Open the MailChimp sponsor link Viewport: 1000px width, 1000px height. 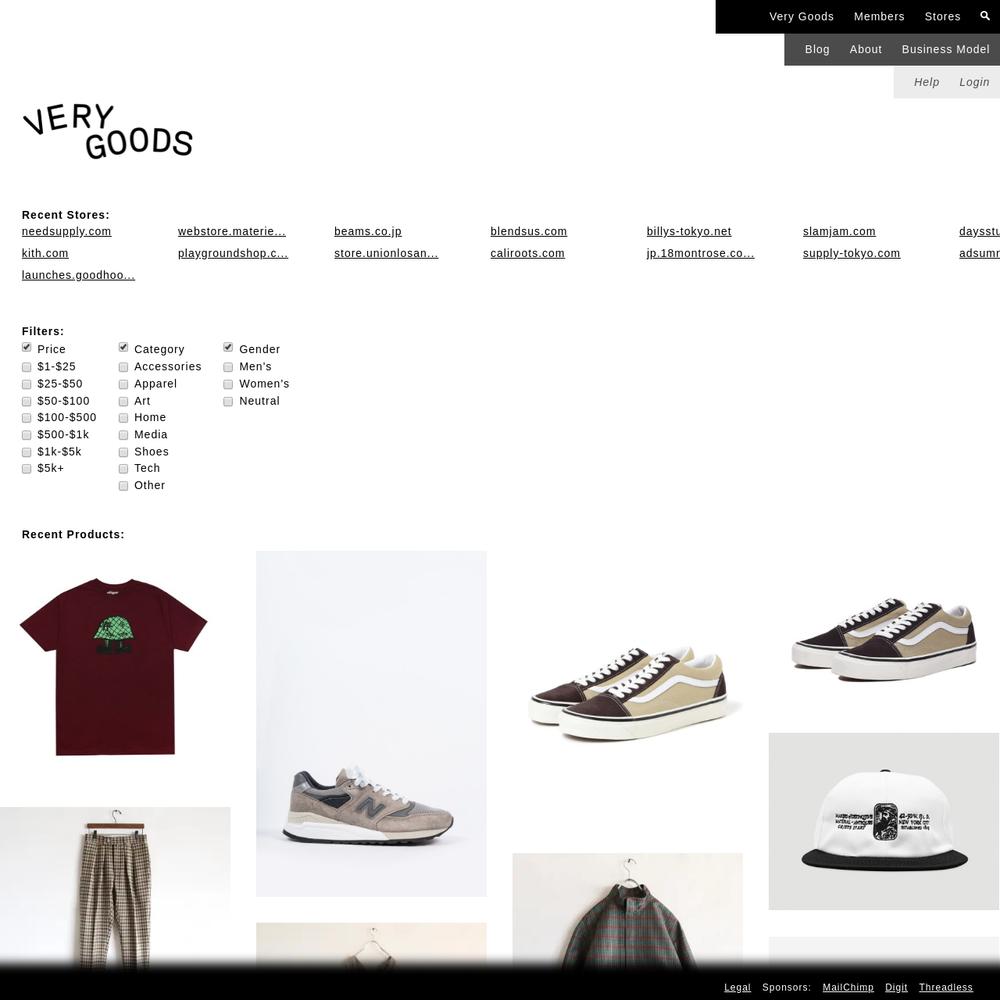pos(848,987)
